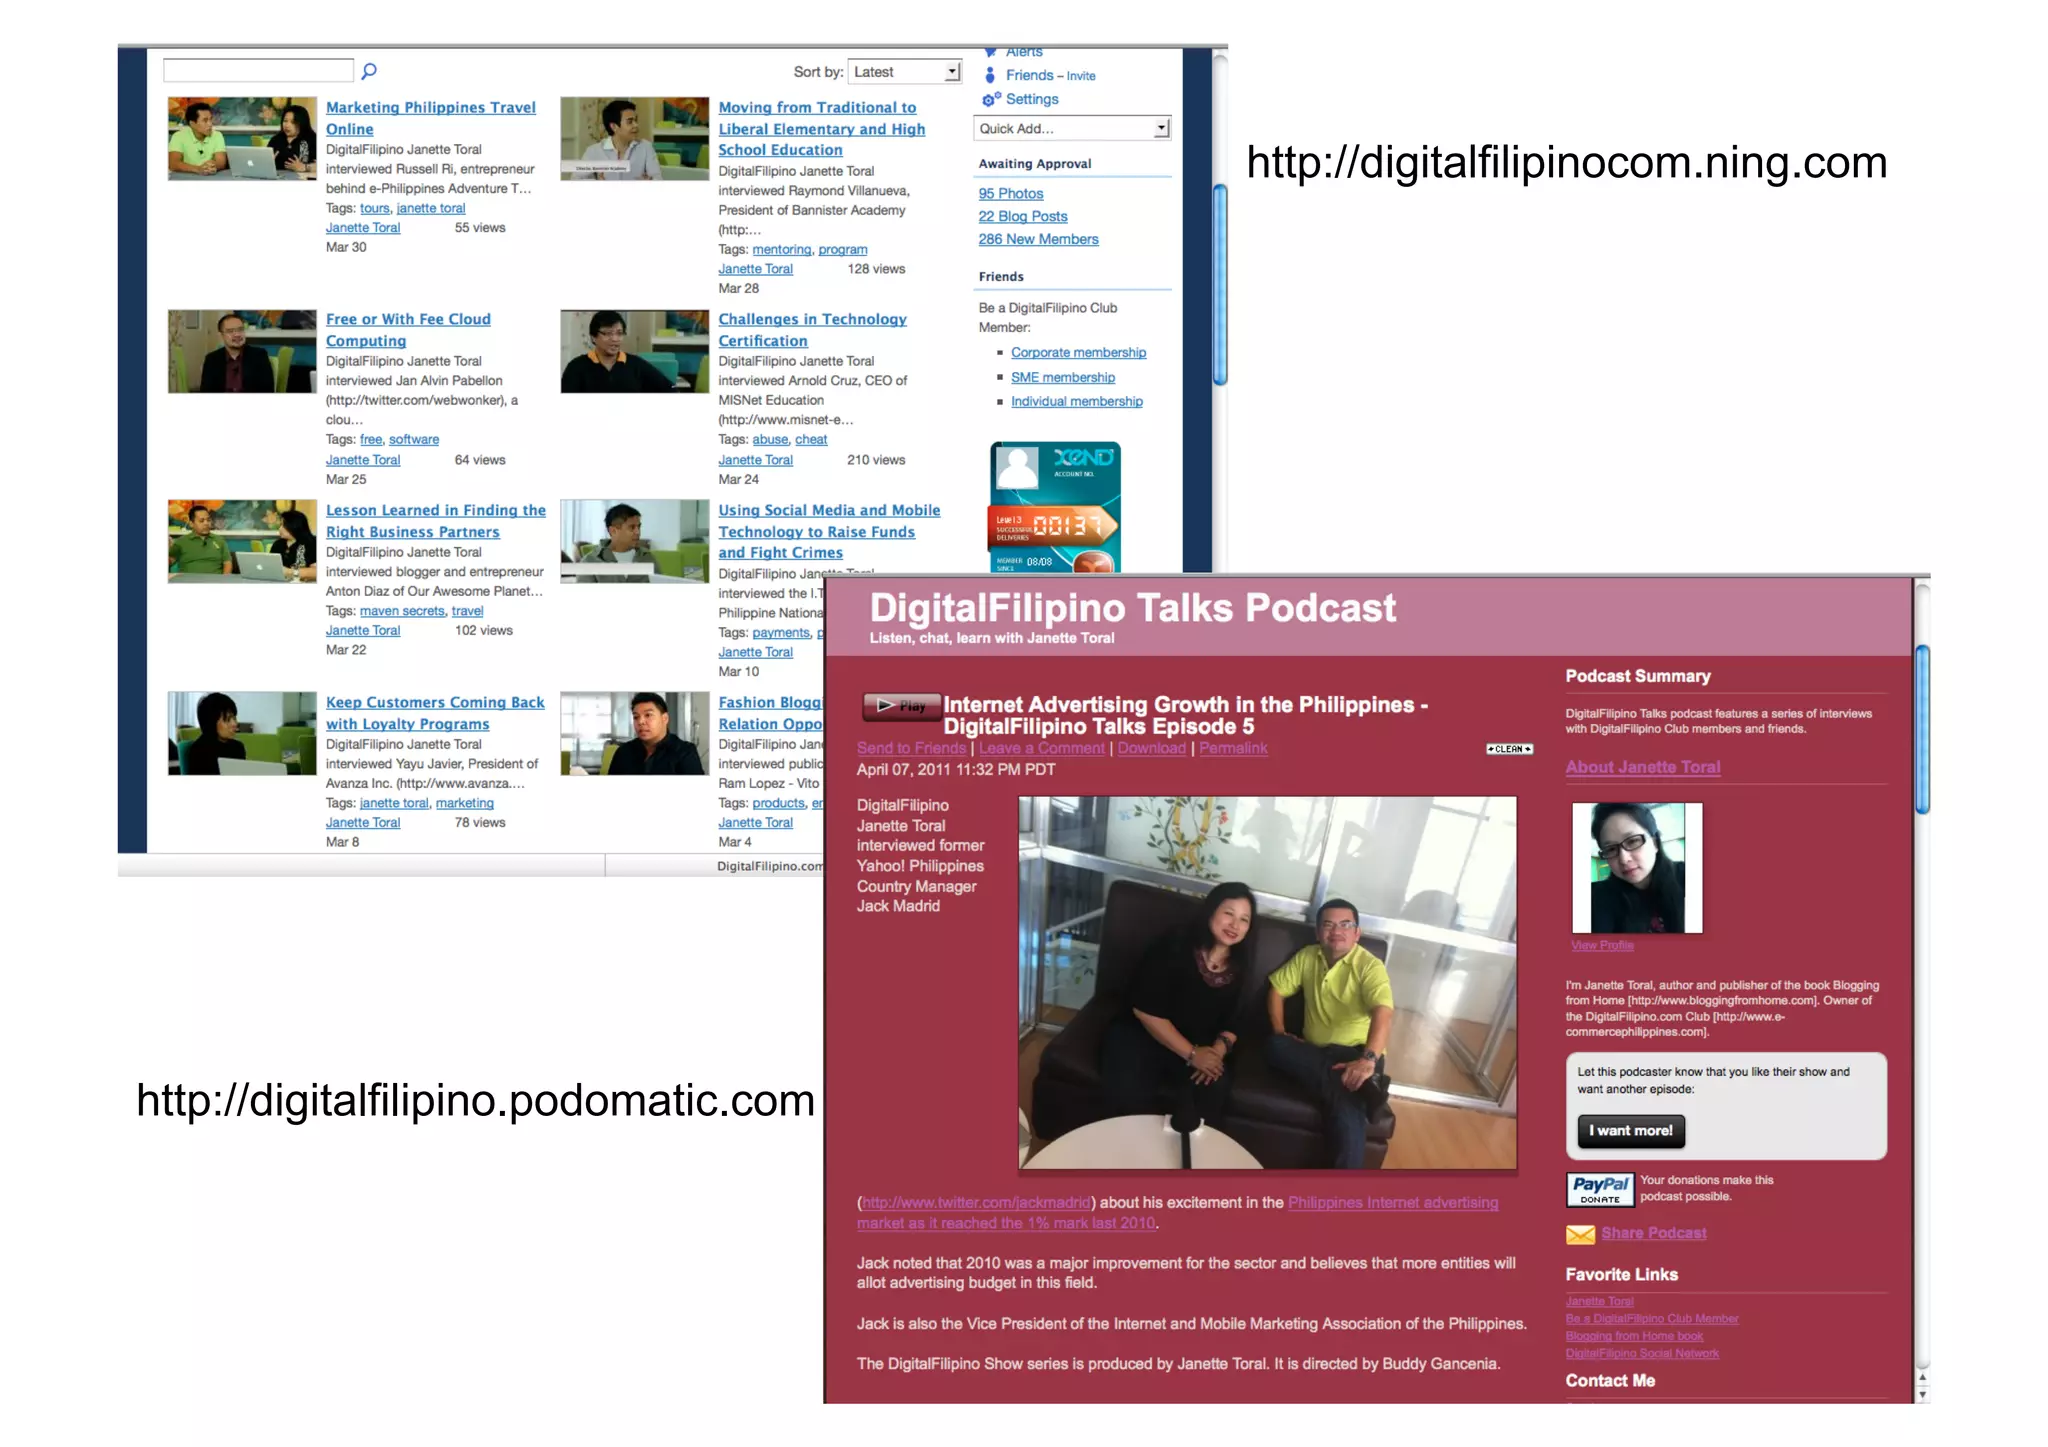The image size is (2048, 1447).
Task: Click Send to Friends link
Action: 911,749
